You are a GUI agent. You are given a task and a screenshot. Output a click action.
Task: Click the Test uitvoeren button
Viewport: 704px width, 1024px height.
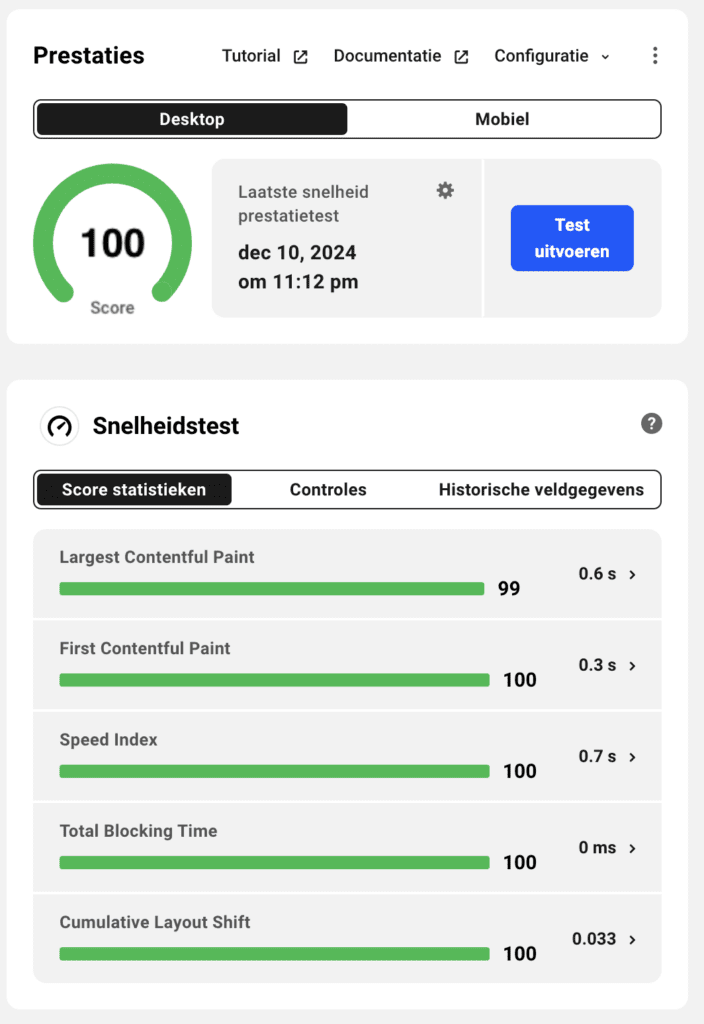tap(572, 238)
